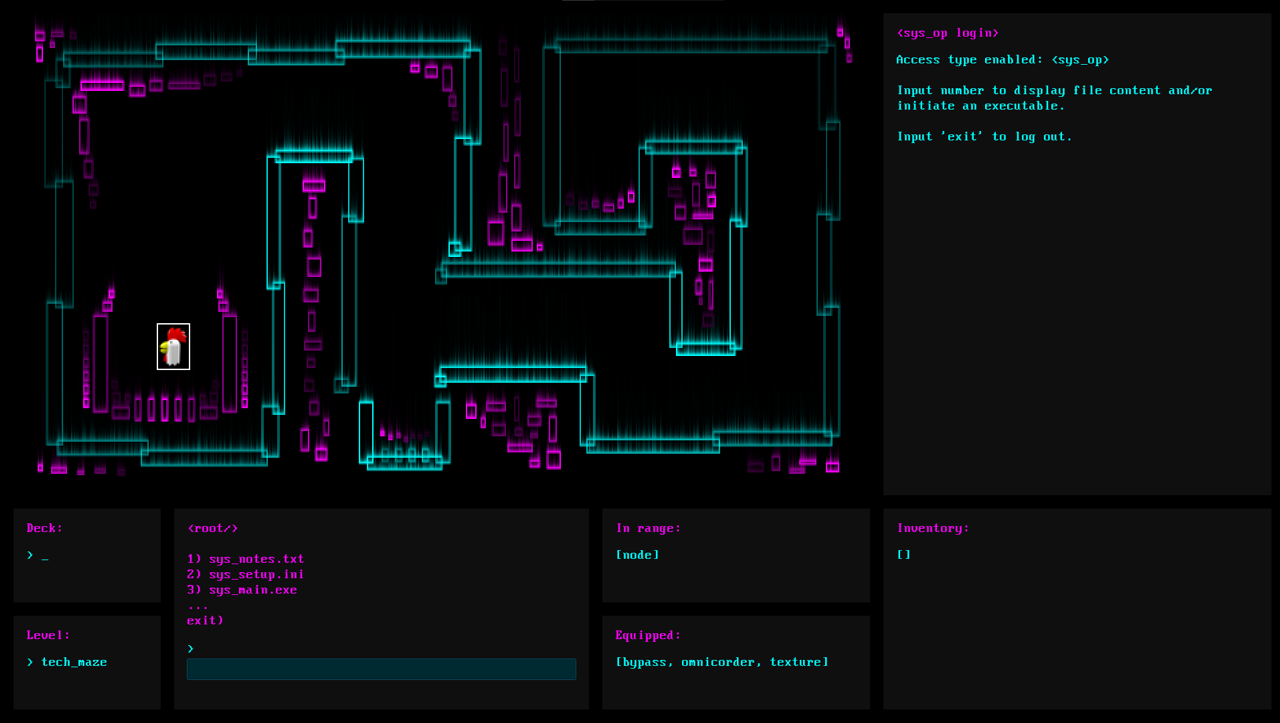
Task: Click the command input field
Action: pyautogui.click(x=381, y=669)
